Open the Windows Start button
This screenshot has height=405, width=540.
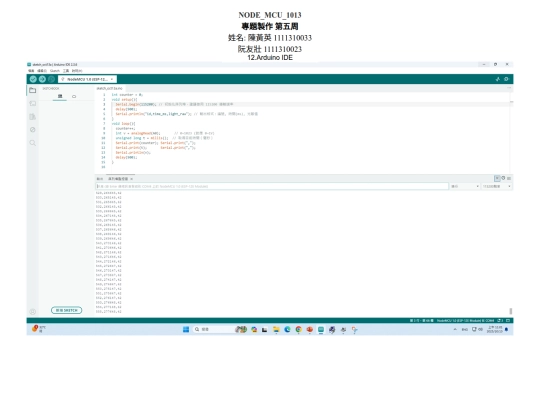coord(186,329)
